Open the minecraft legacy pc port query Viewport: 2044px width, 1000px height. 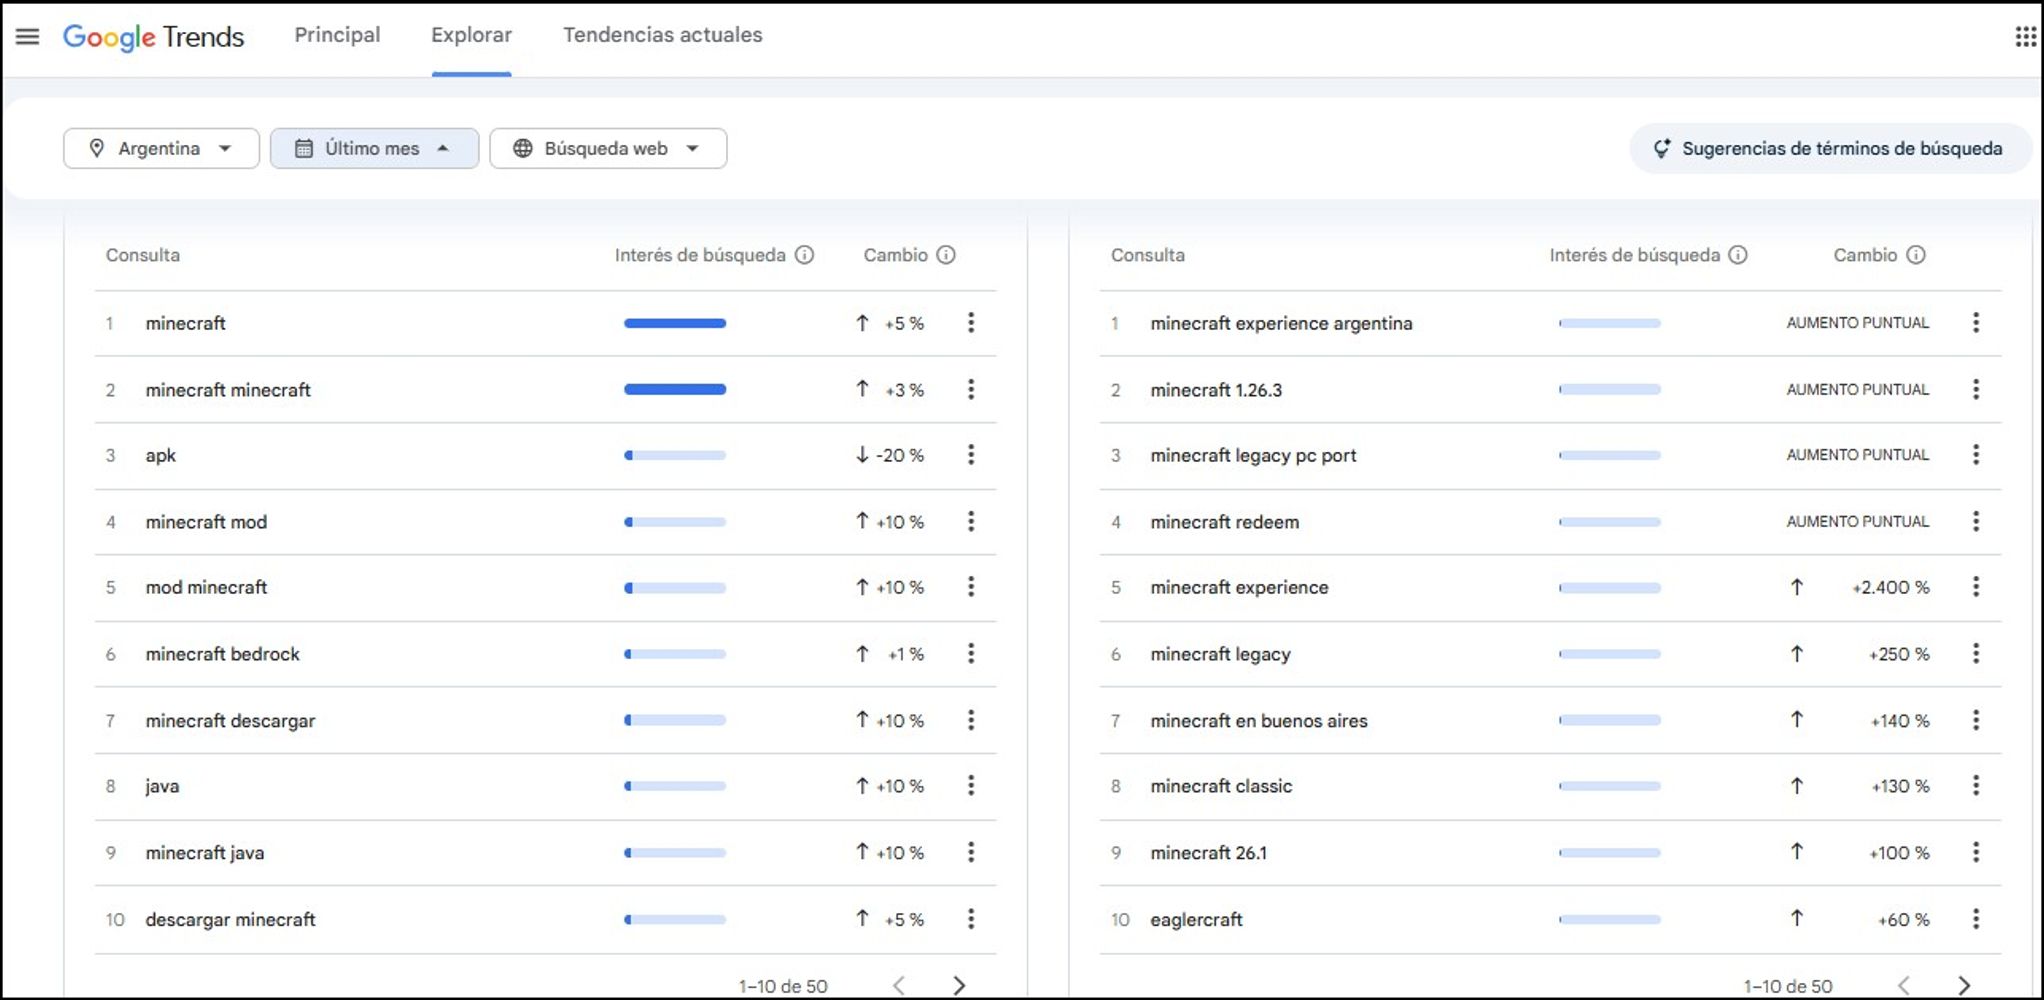coord(1253,455)
